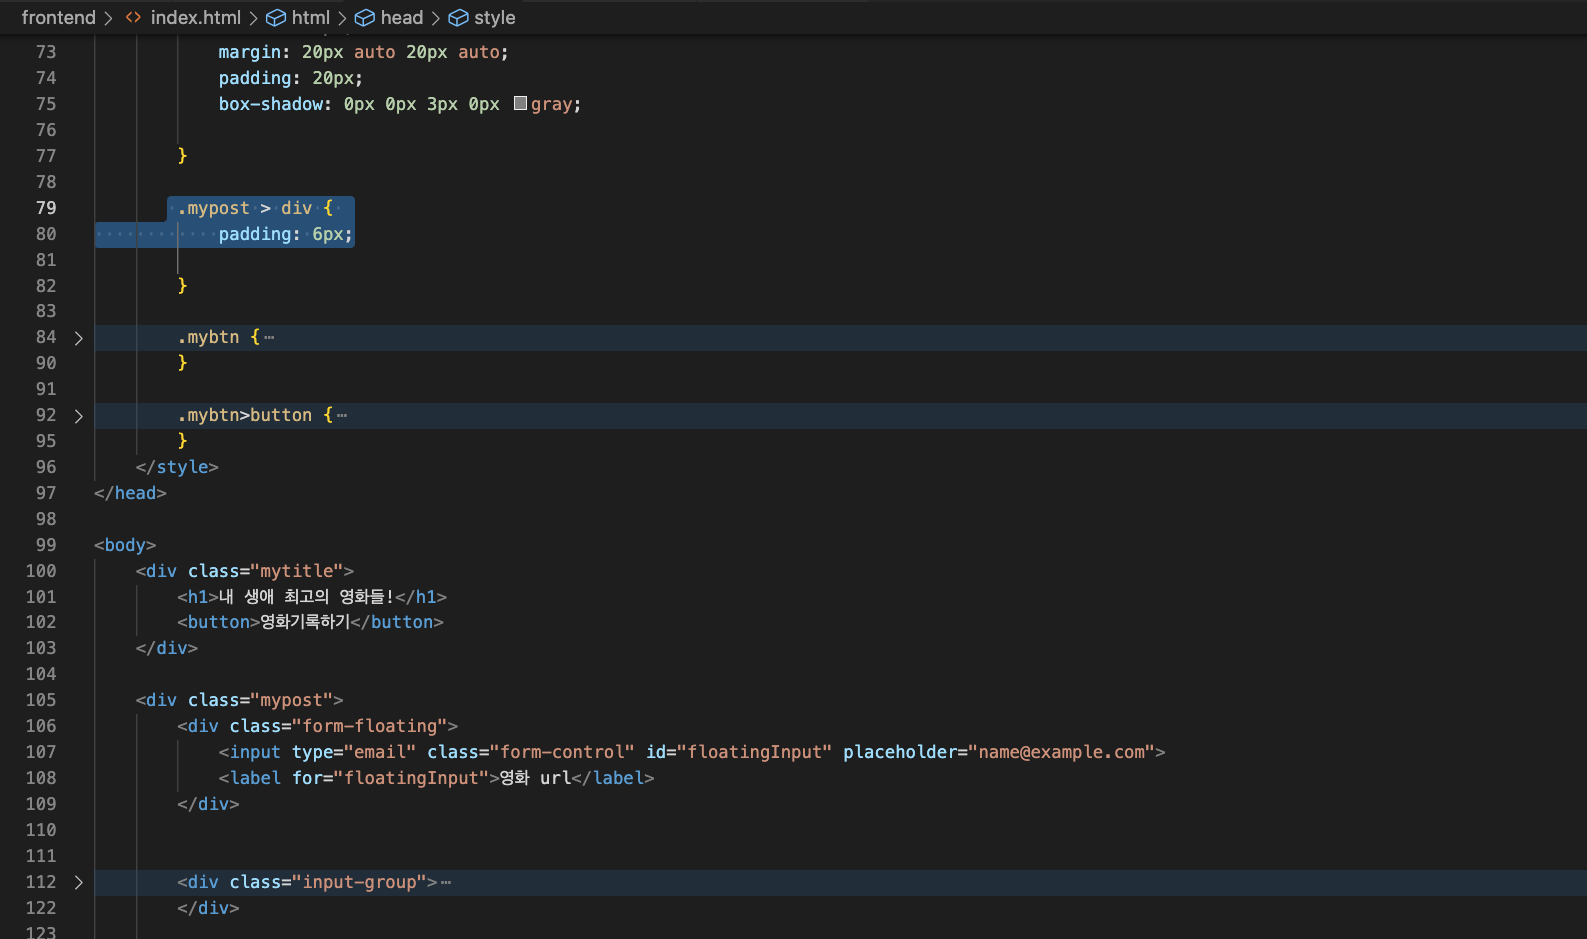
Task: Click the id="floatingInput" attribute
Action: coord(739,752)
